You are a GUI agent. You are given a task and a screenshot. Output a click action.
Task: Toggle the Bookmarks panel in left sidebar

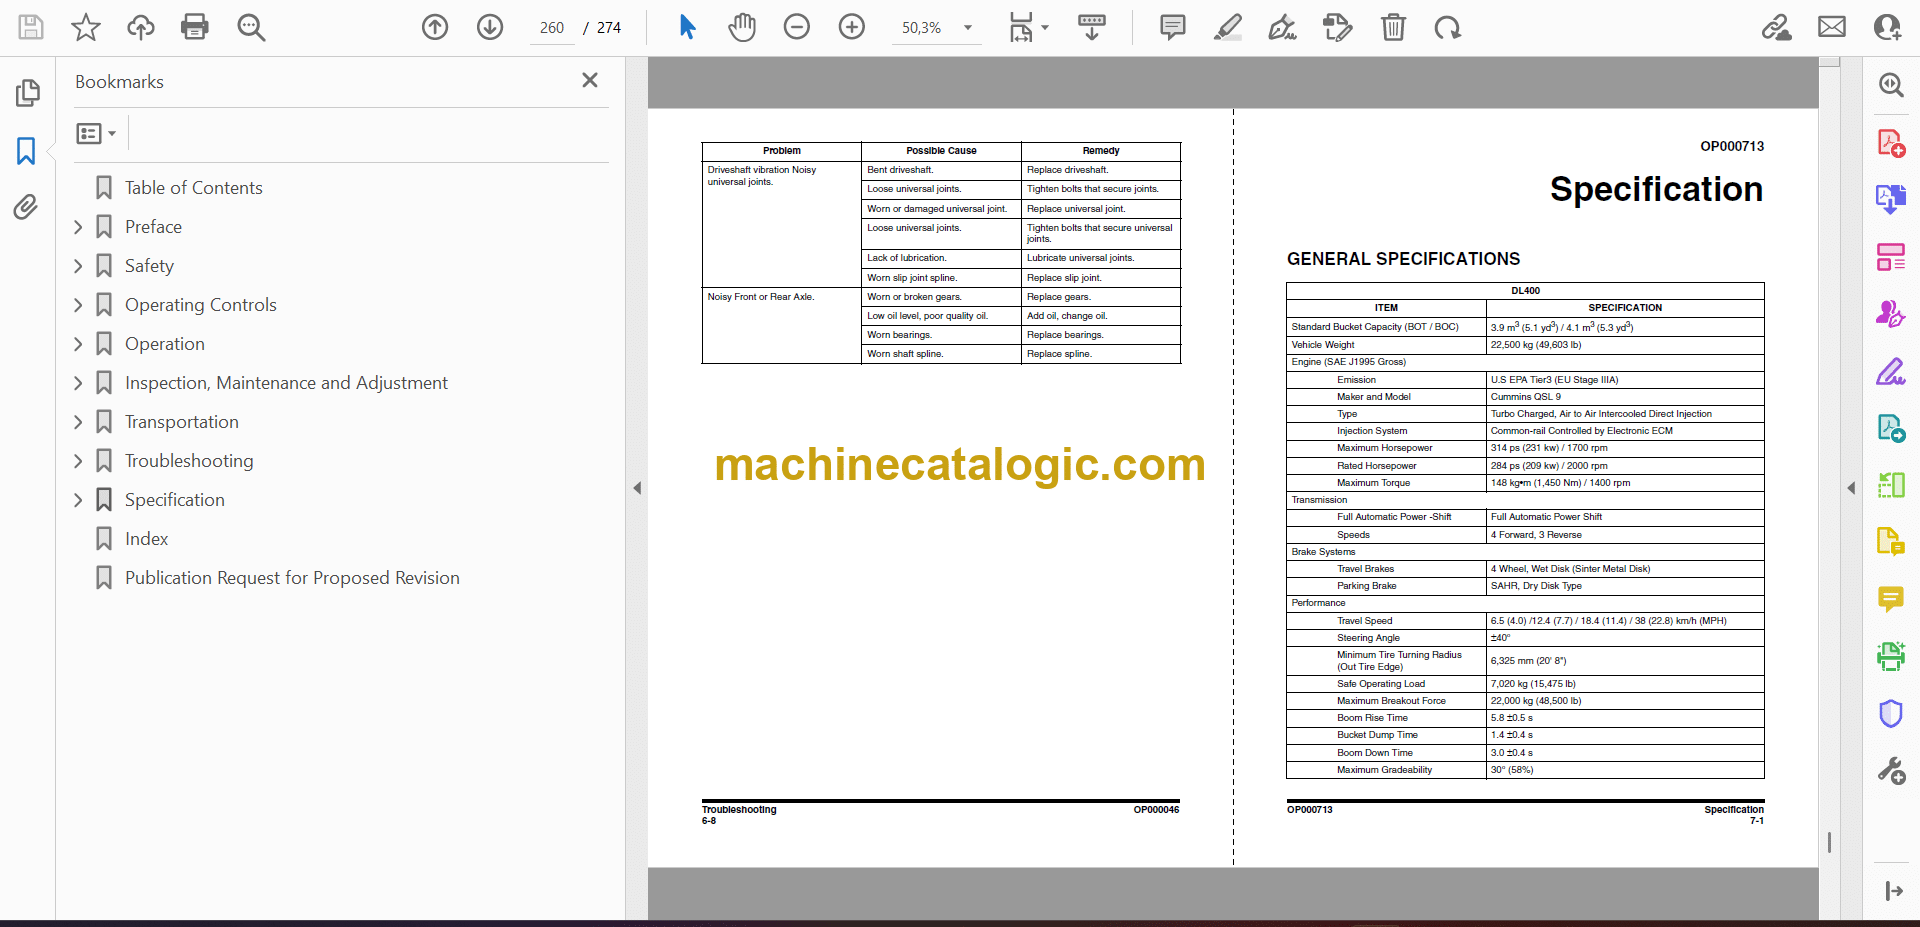[x=26, y=151]
